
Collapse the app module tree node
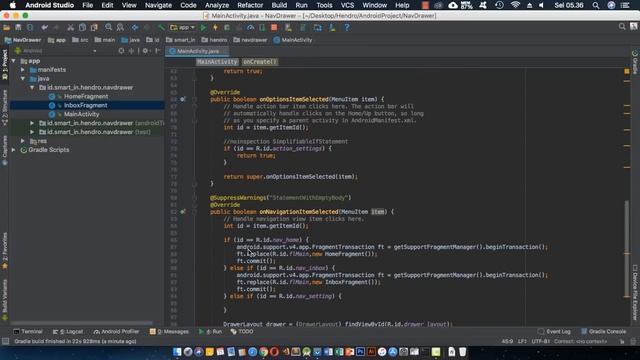click(x=14, y=61)
